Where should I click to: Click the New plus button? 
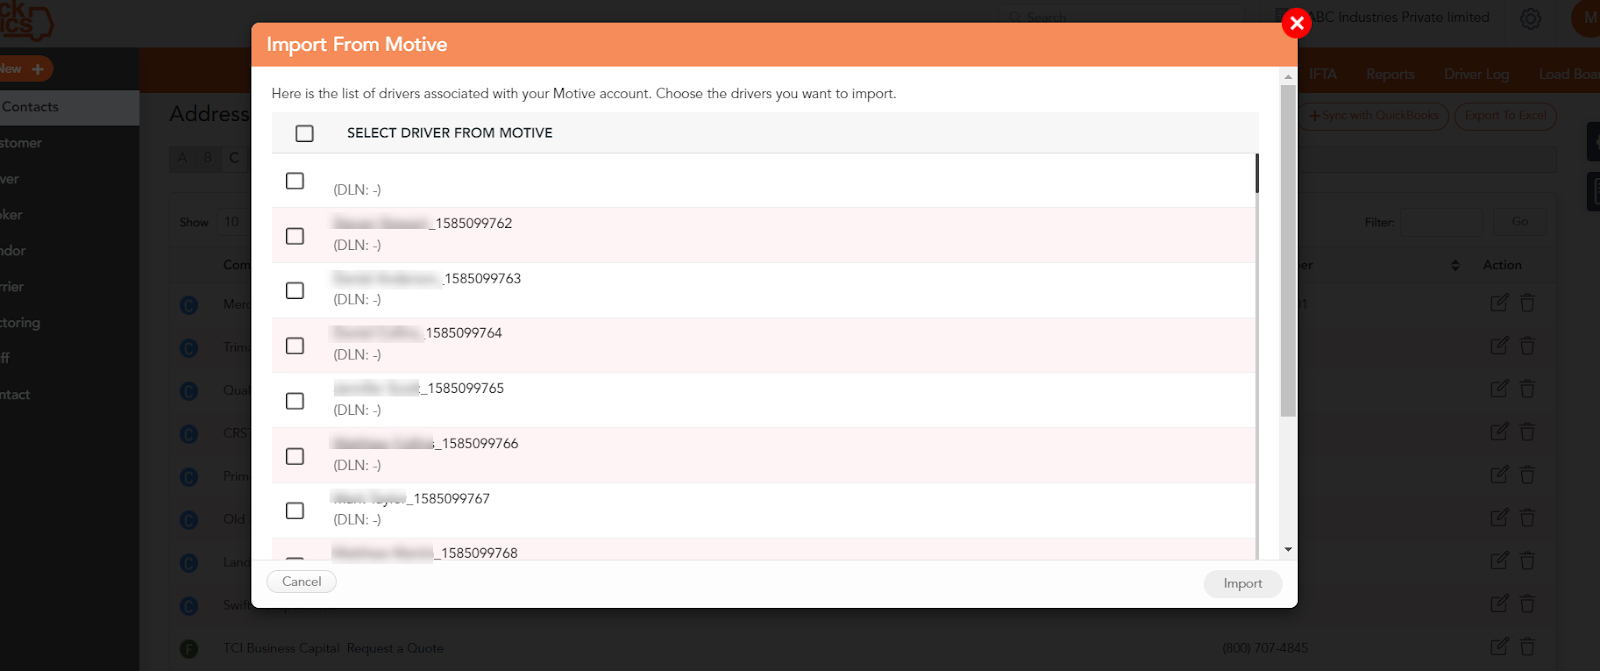click(x=25, y=69)
